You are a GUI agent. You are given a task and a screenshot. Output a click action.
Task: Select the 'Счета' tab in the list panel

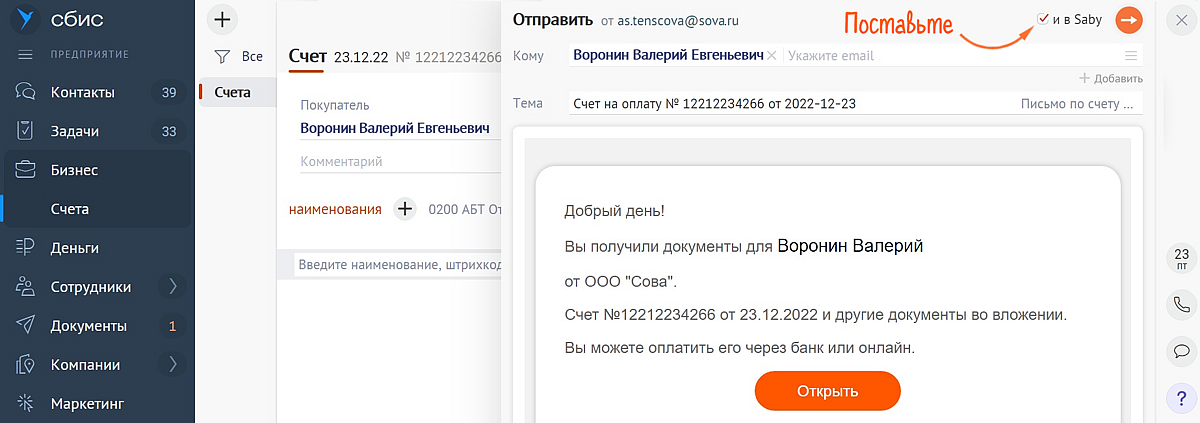pos(232,93)
